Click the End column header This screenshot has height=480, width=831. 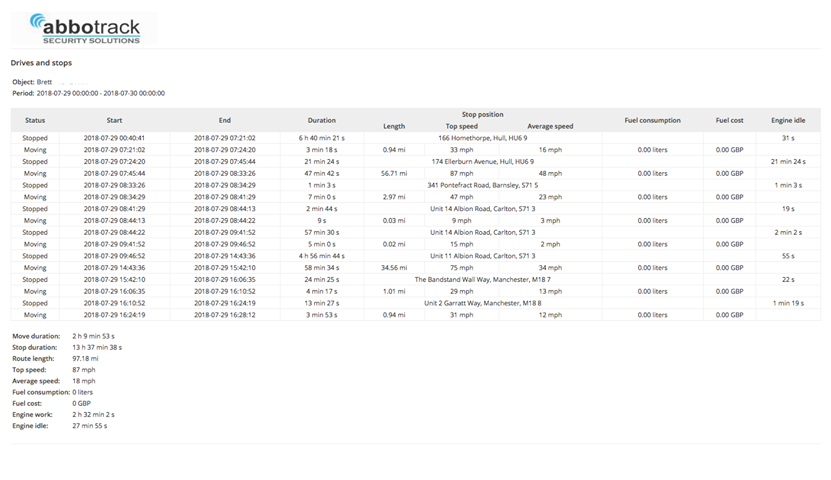tap(224, 120)
